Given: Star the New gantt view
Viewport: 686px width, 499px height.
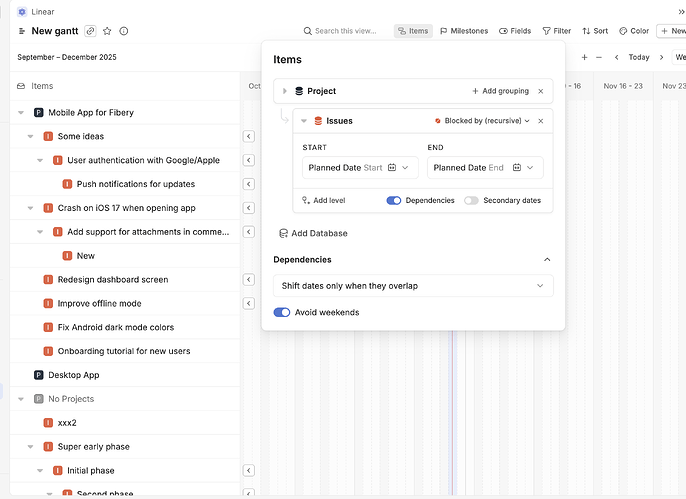Looking at the screenshot, I should point(107,31).
